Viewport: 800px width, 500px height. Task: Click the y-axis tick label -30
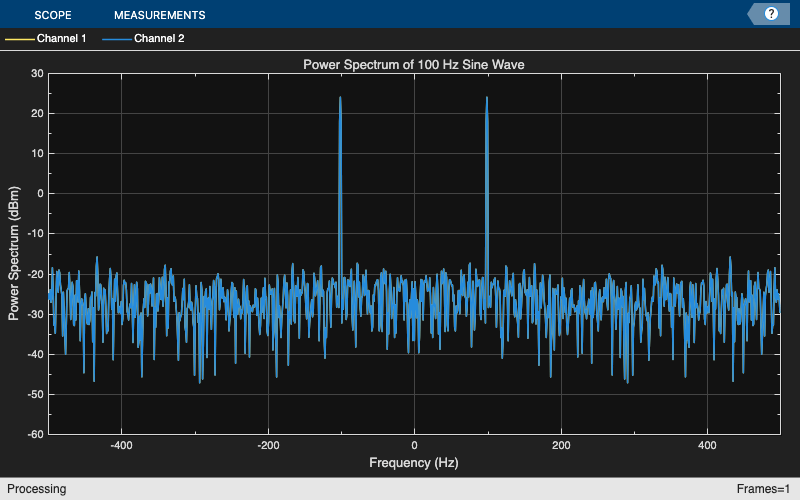(x=35, y=314)
